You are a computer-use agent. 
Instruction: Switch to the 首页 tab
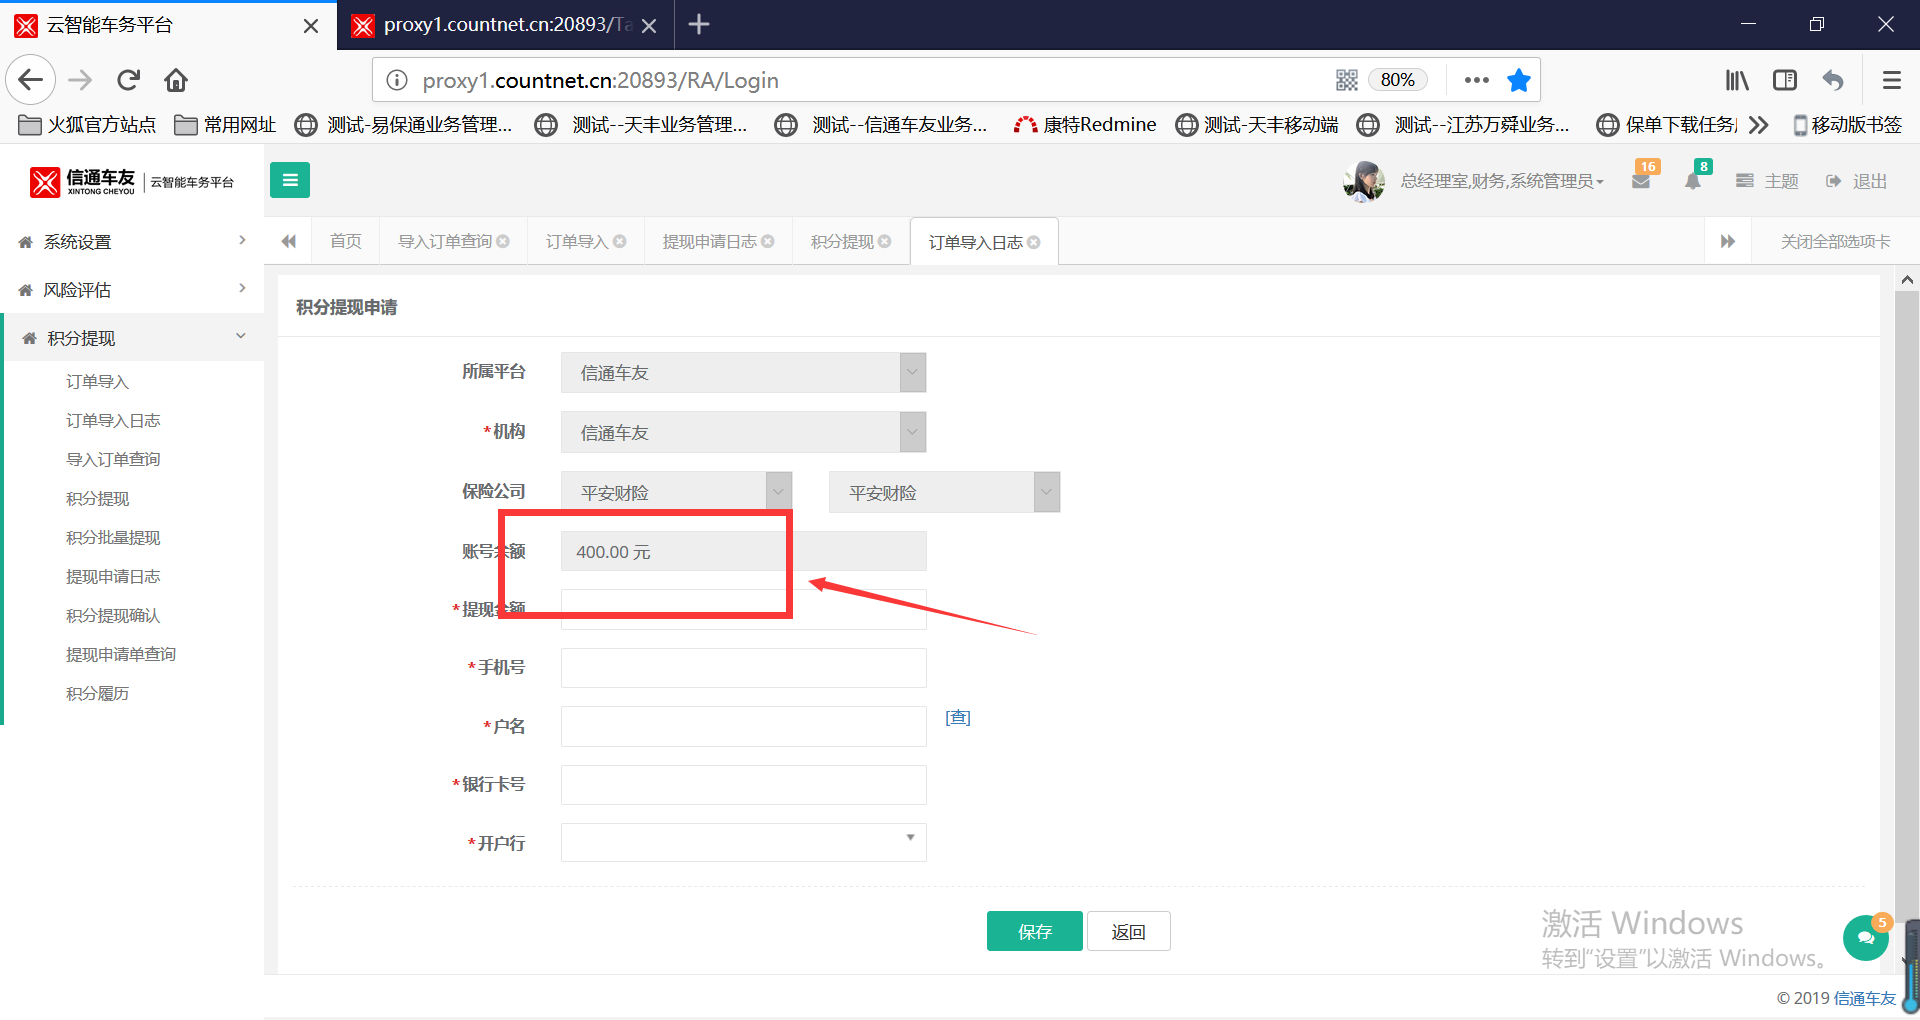tap(346, 242)
